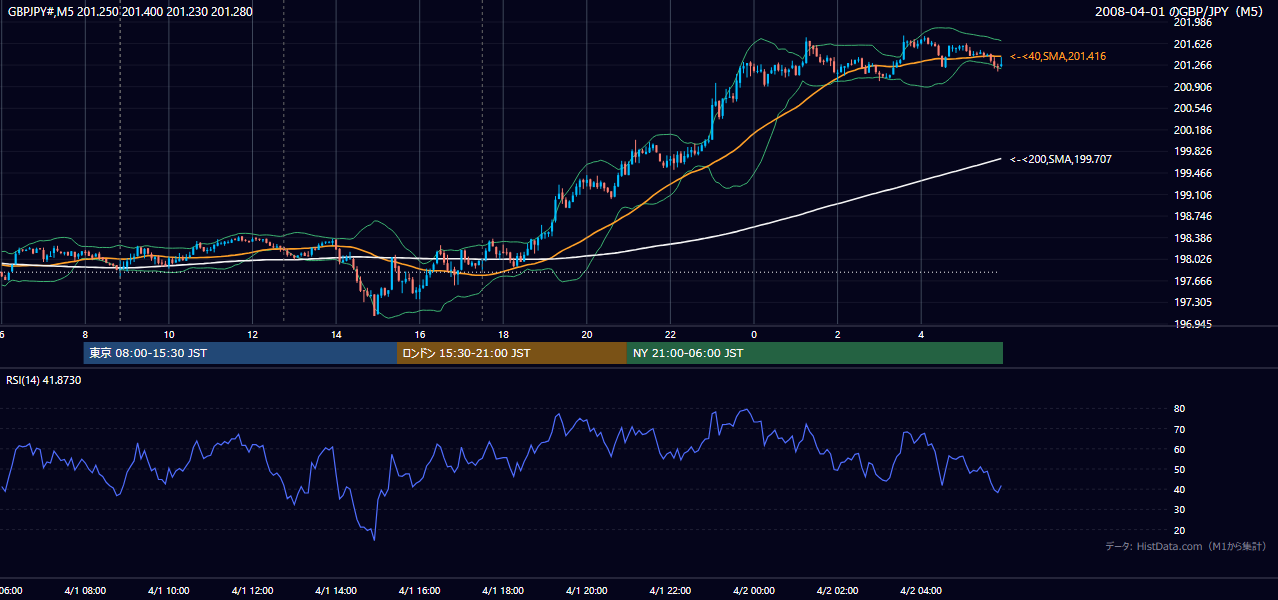Click RSI scale level 70
Image resolution: width=1278 pixels, height=600 pixels.
[x=1179, y=429]
